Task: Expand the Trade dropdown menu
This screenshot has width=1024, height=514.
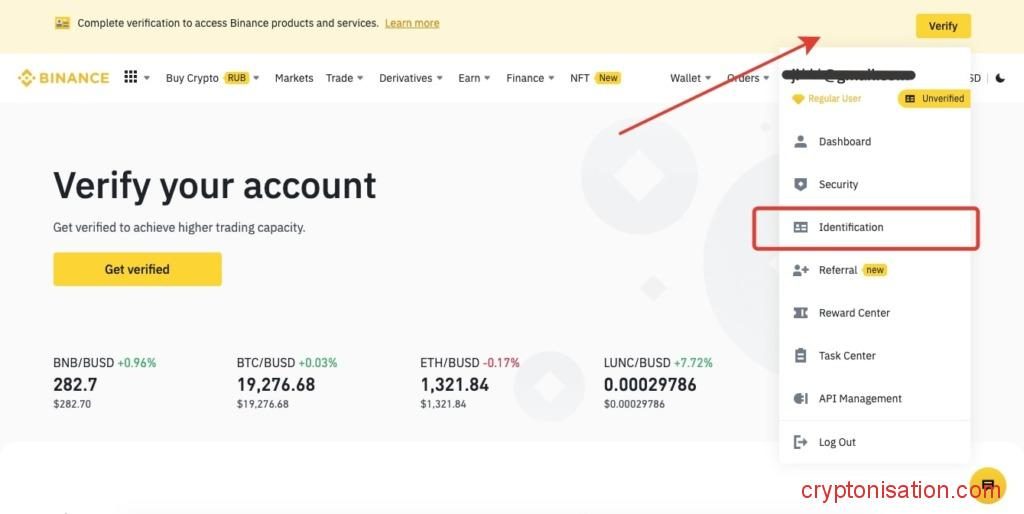Action: pyautogui.click(x=345, y=78)
